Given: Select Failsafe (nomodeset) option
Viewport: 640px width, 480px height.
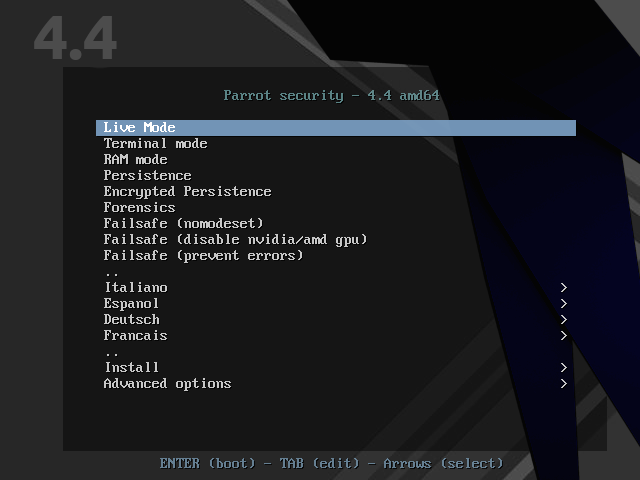Looking at the screenshot, I should point(183,224).
